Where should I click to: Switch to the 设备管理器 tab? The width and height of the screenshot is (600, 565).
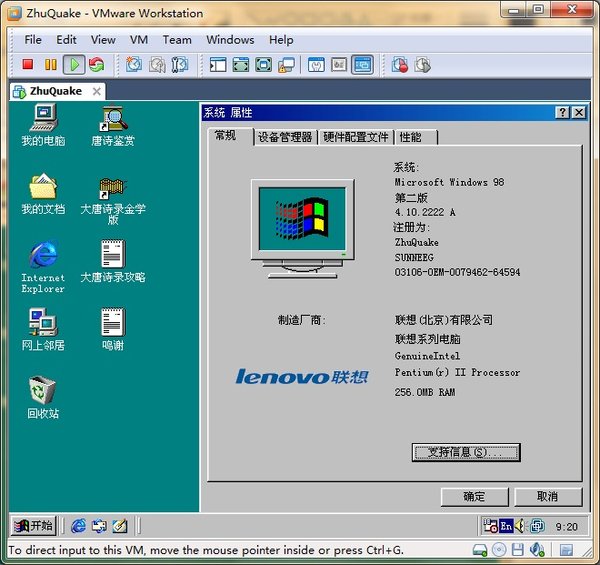[x=285, y=137]
